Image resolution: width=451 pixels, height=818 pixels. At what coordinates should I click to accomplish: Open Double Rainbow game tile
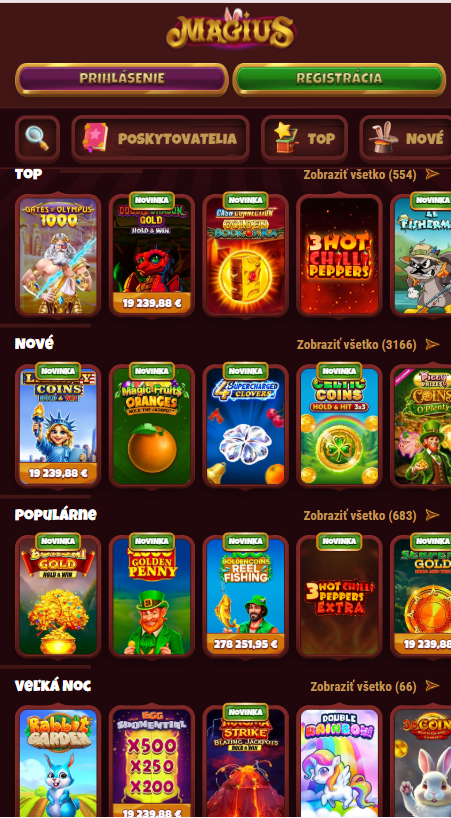tap(339, 762)
